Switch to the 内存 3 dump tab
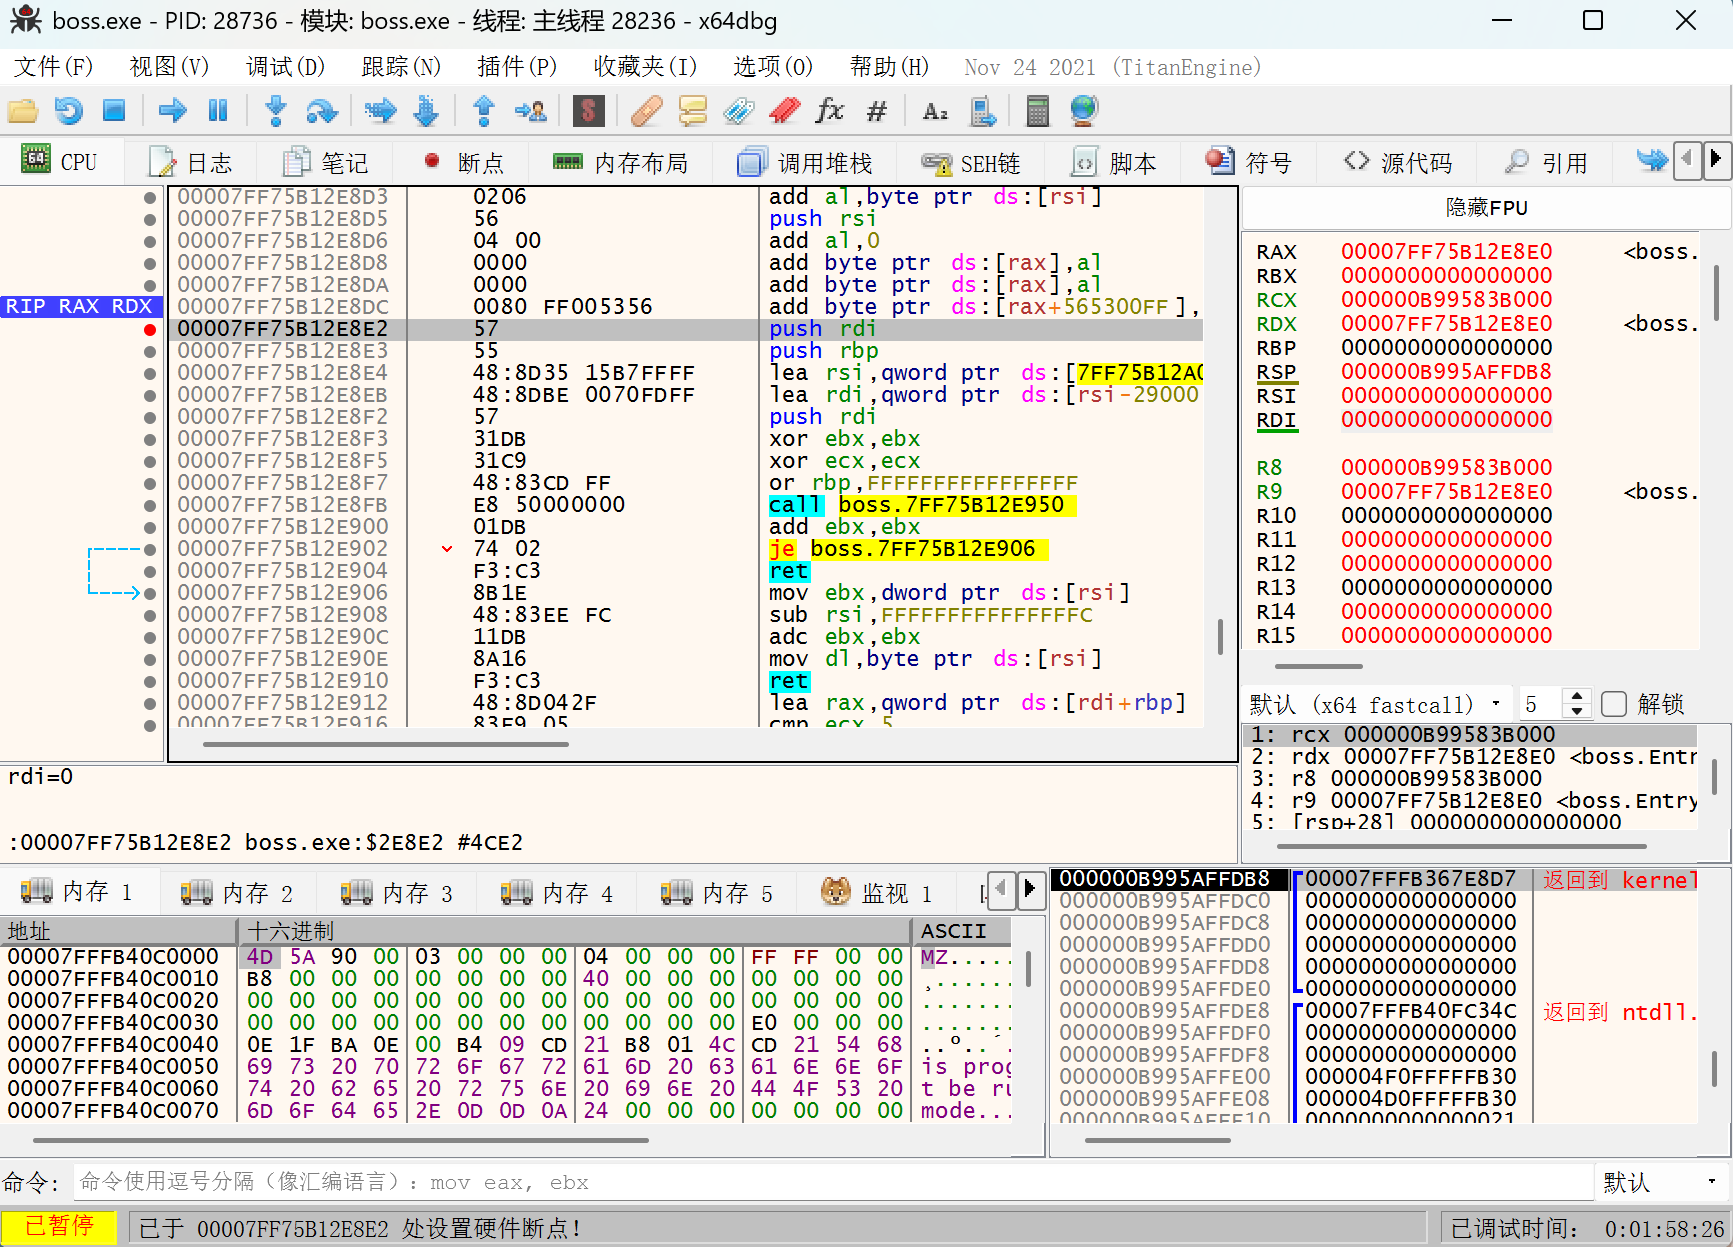Screen dimensions: 1733x1247 [397, 892]
